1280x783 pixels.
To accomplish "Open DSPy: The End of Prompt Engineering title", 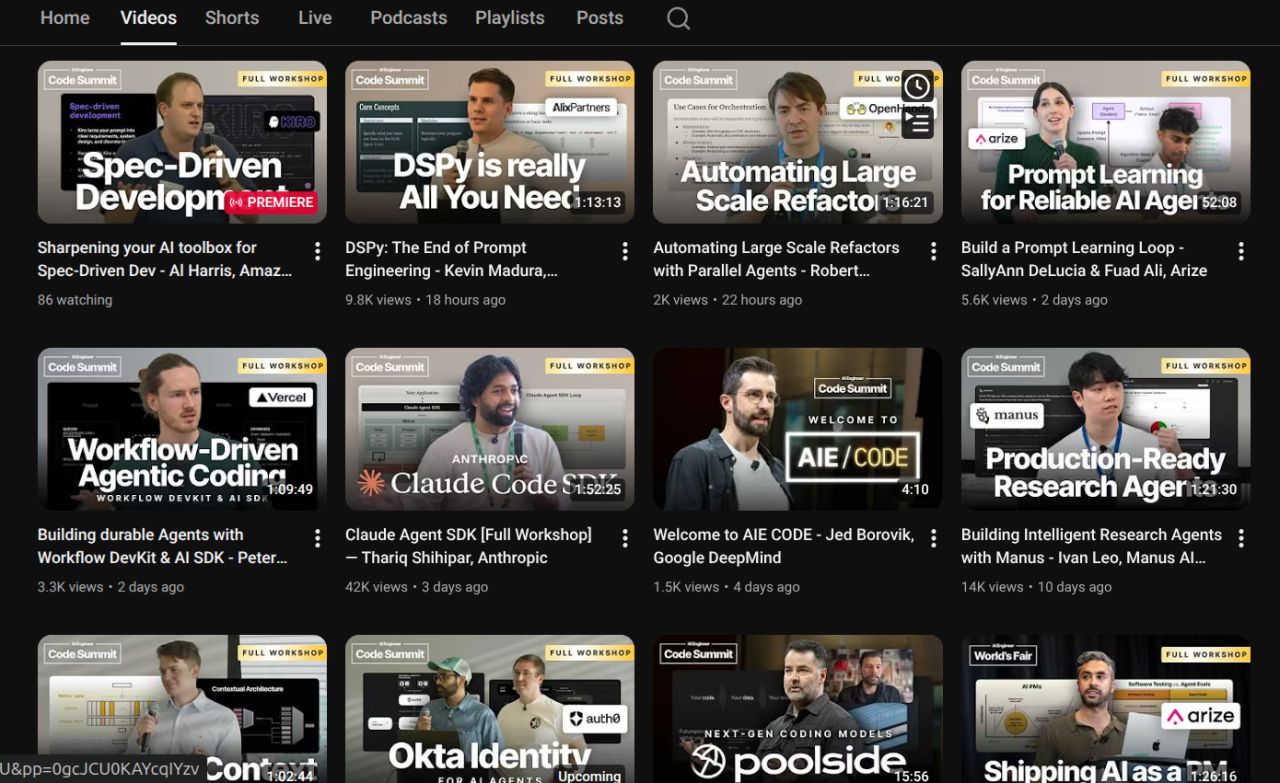I will click(x=436, y=248).
